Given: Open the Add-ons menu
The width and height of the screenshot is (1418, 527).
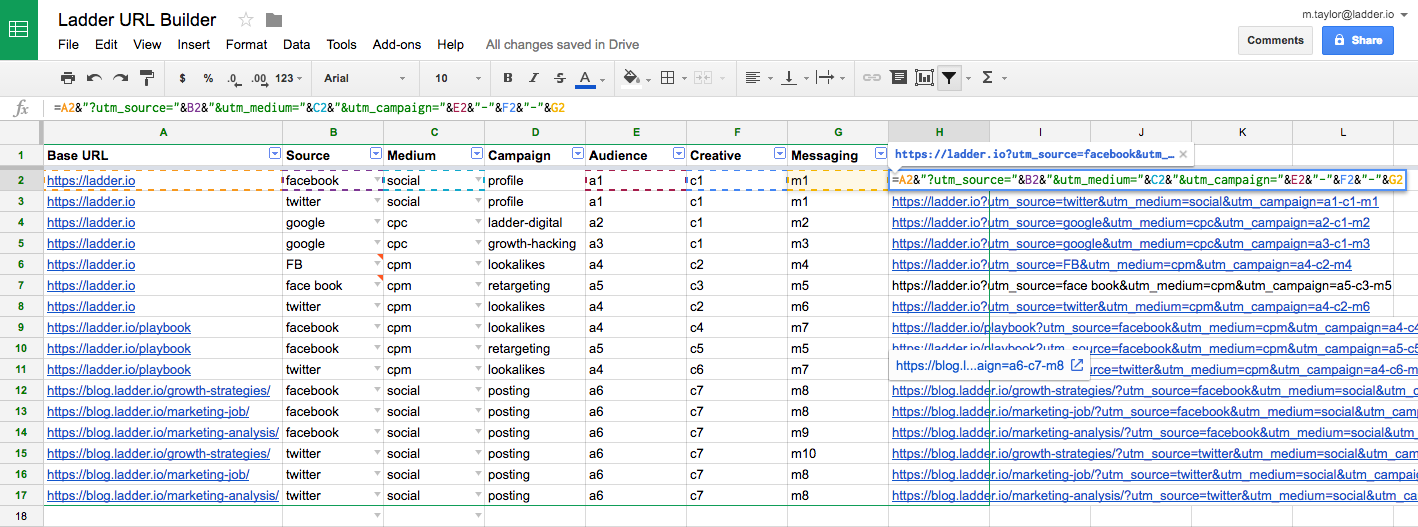Looking at the screenshot, I should (x=396, y=45).
